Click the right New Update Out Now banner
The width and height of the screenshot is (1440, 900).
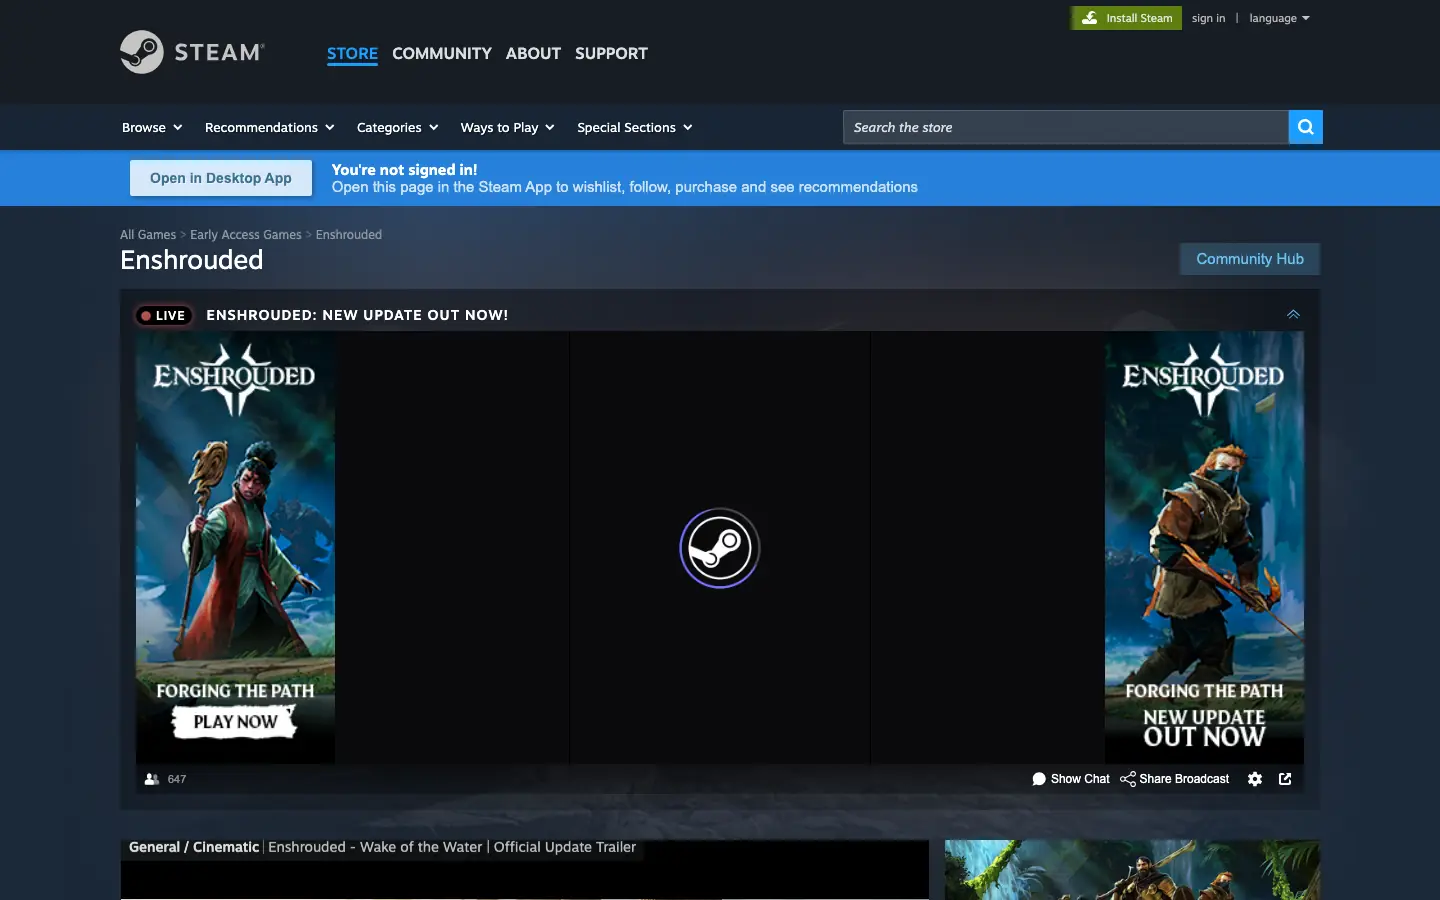click(x=1204, y=548)
